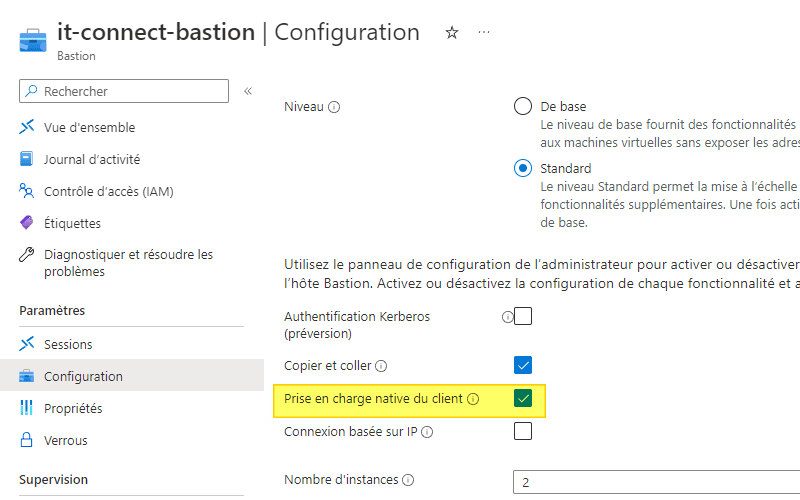Uncheck the Copier et coller checkbox

(523, 365)
